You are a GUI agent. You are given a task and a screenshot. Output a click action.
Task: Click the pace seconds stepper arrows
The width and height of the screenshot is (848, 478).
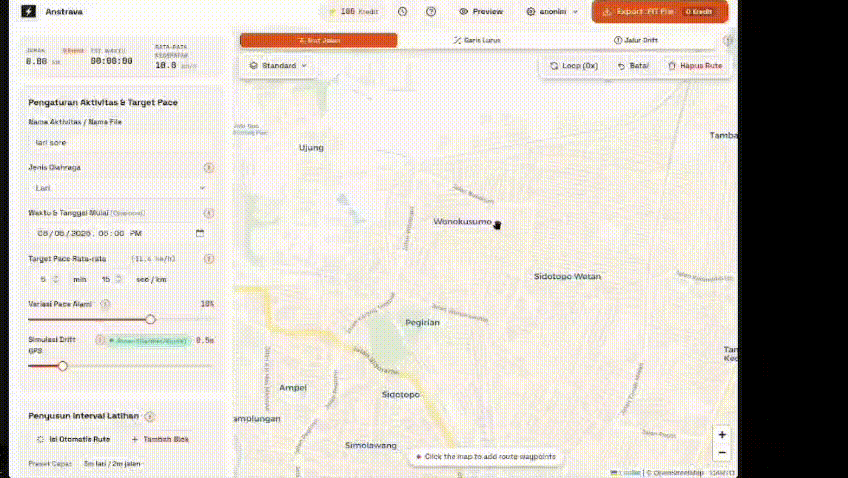tap(118, 279)
